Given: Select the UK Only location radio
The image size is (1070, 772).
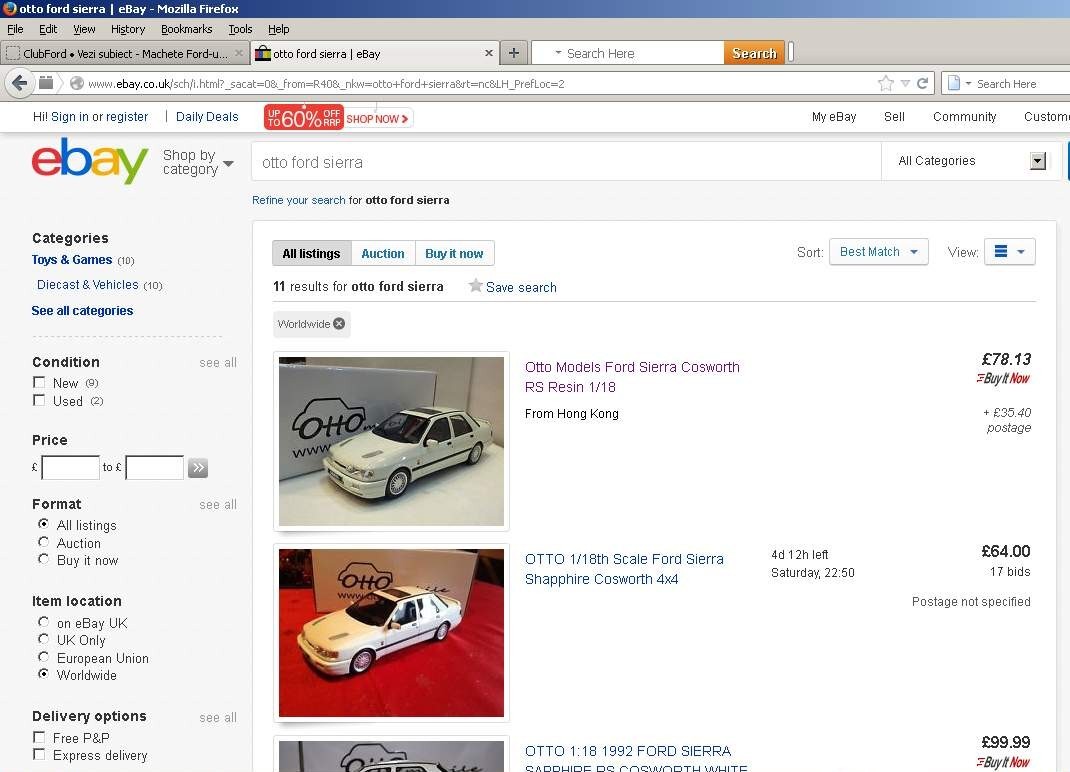Looking at the screenshot, I should [44, 639].
